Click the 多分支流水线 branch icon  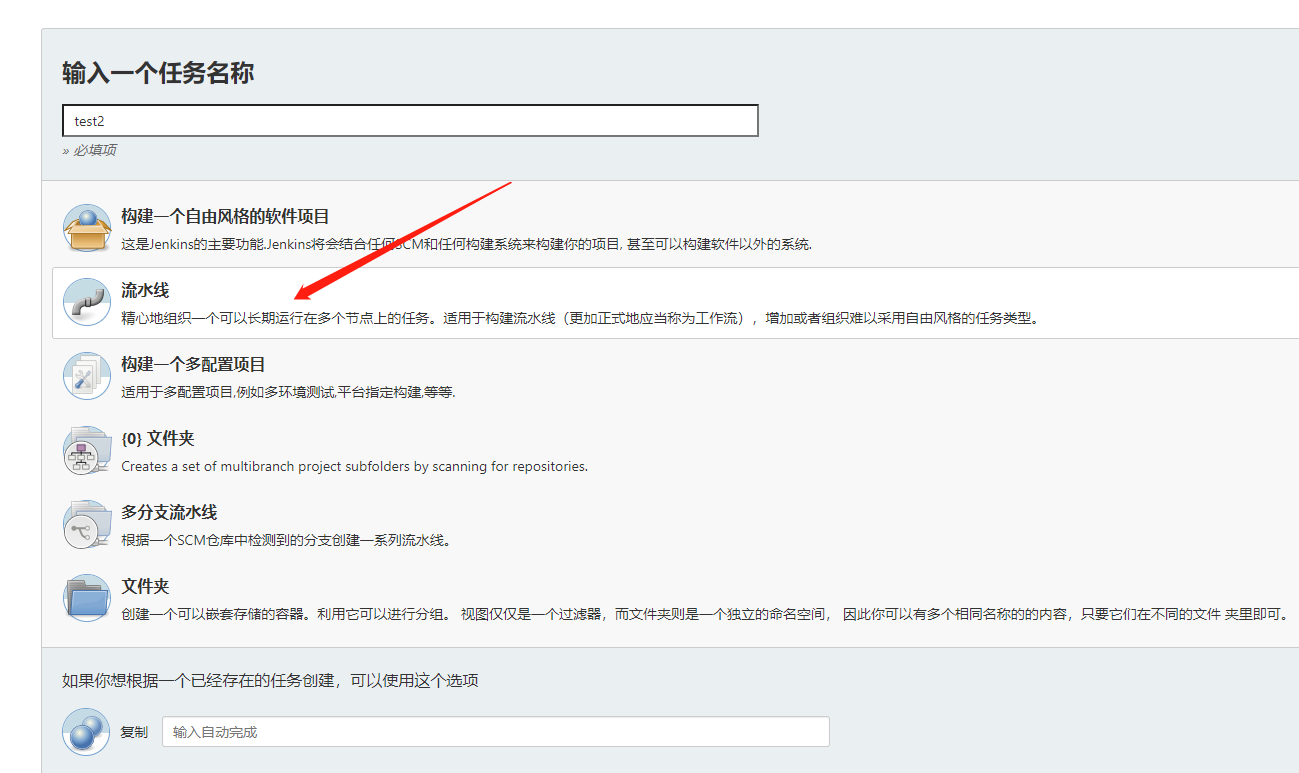[87, 524]
